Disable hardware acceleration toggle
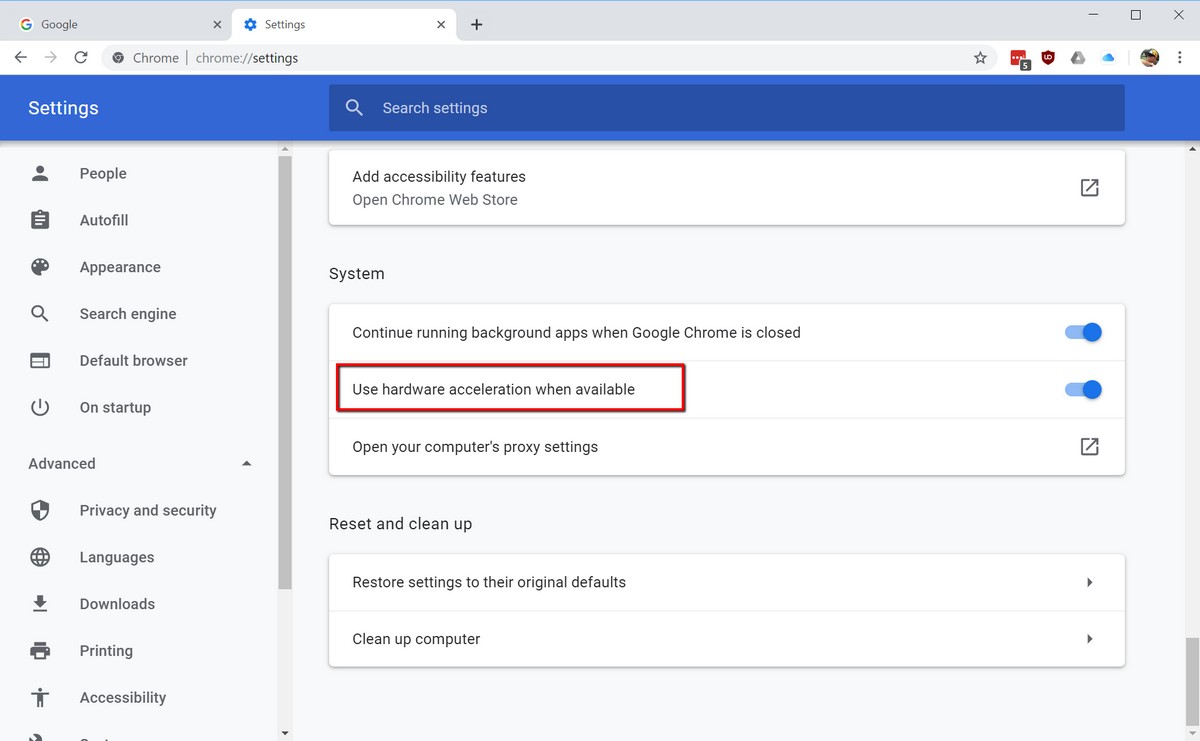1200x741 pixels. coord(1083,390)
